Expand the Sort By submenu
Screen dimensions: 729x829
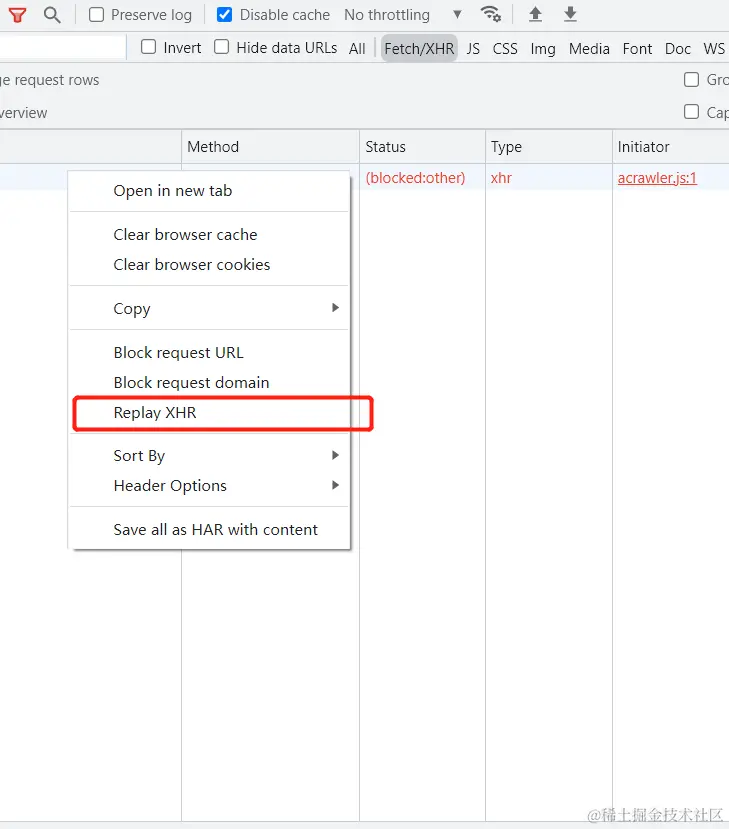(x=209, y=455)
